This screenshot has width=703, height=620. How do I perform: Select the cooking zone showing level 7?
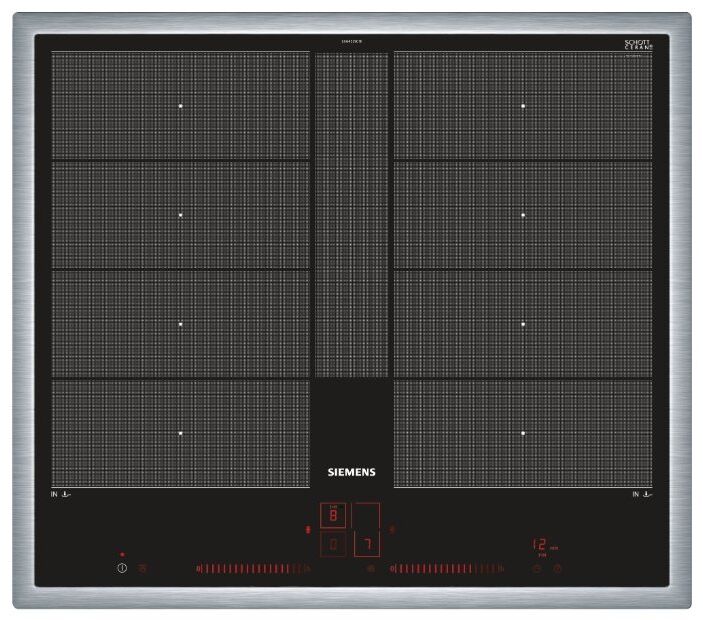(367, 546)
